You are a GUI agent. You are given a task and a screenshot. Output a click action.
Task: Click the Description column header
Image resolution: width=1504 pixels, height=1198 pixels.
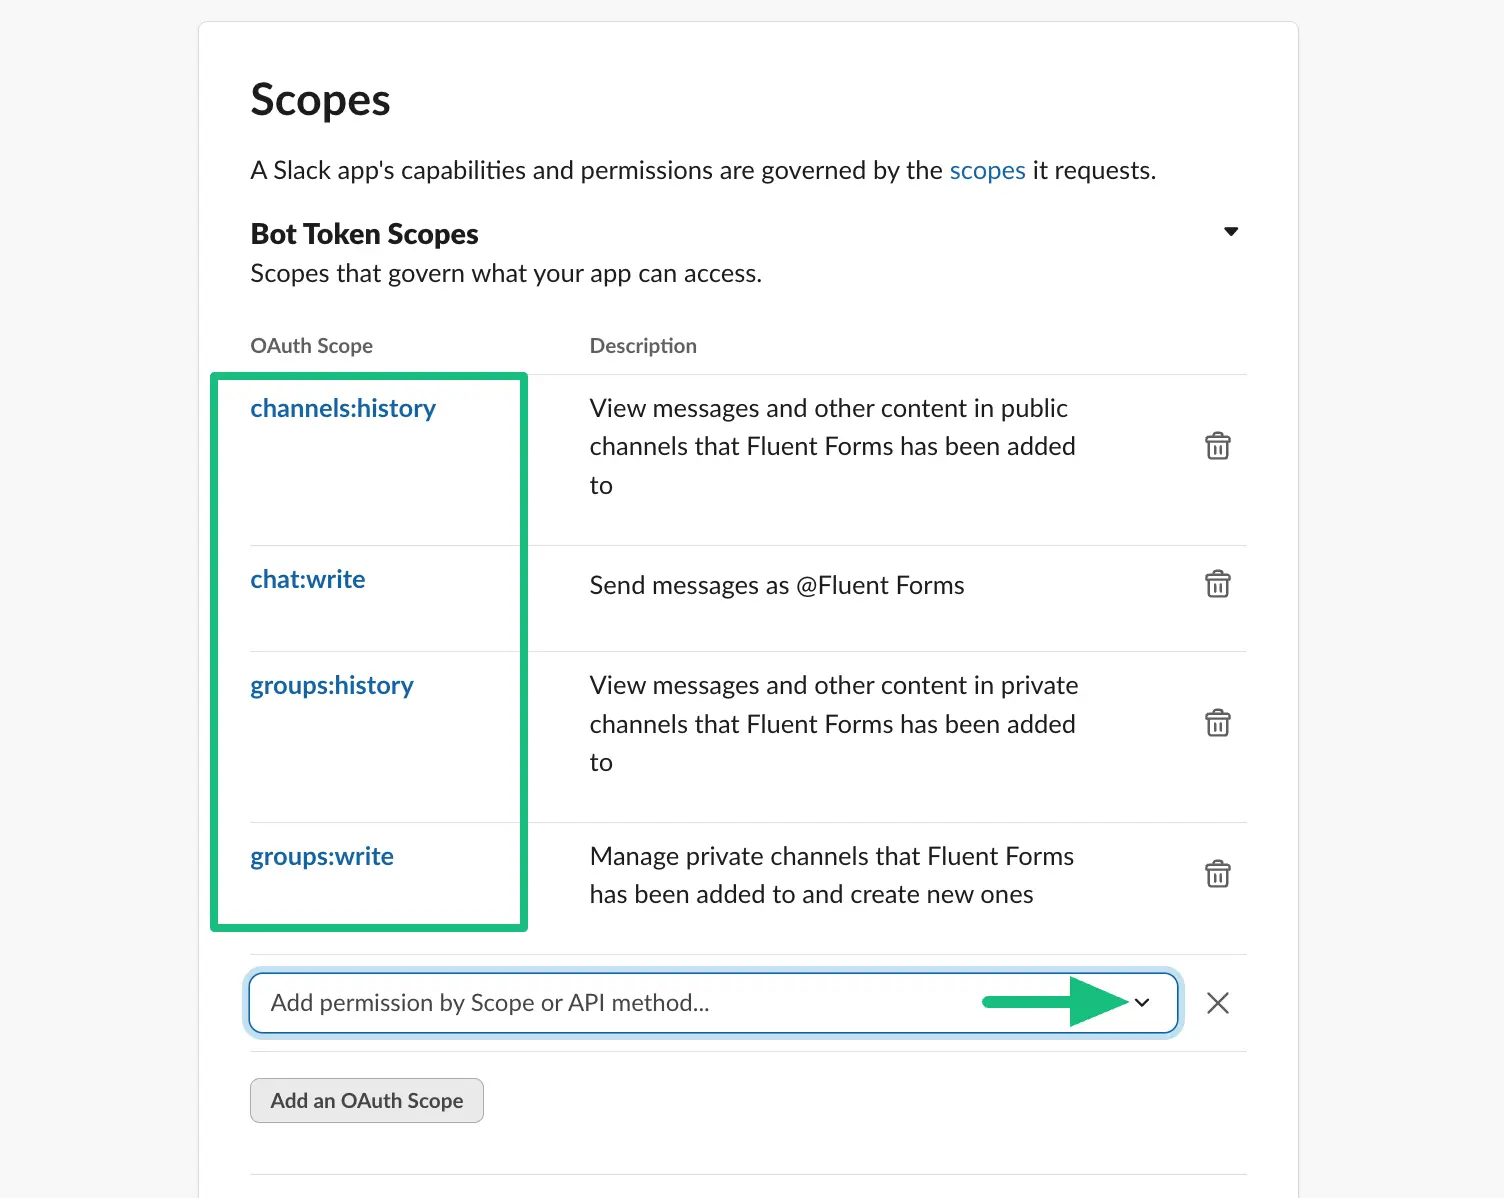click(x=643, y=345)
